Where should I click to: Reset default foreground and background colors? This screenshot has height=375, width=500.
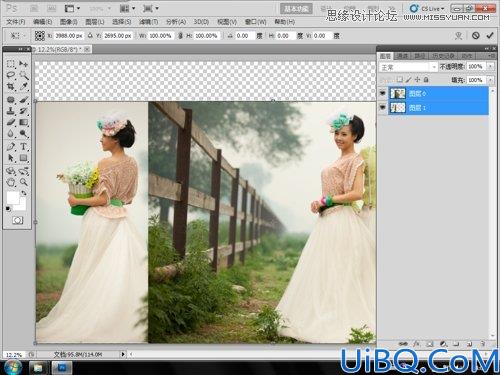[8, 209]
